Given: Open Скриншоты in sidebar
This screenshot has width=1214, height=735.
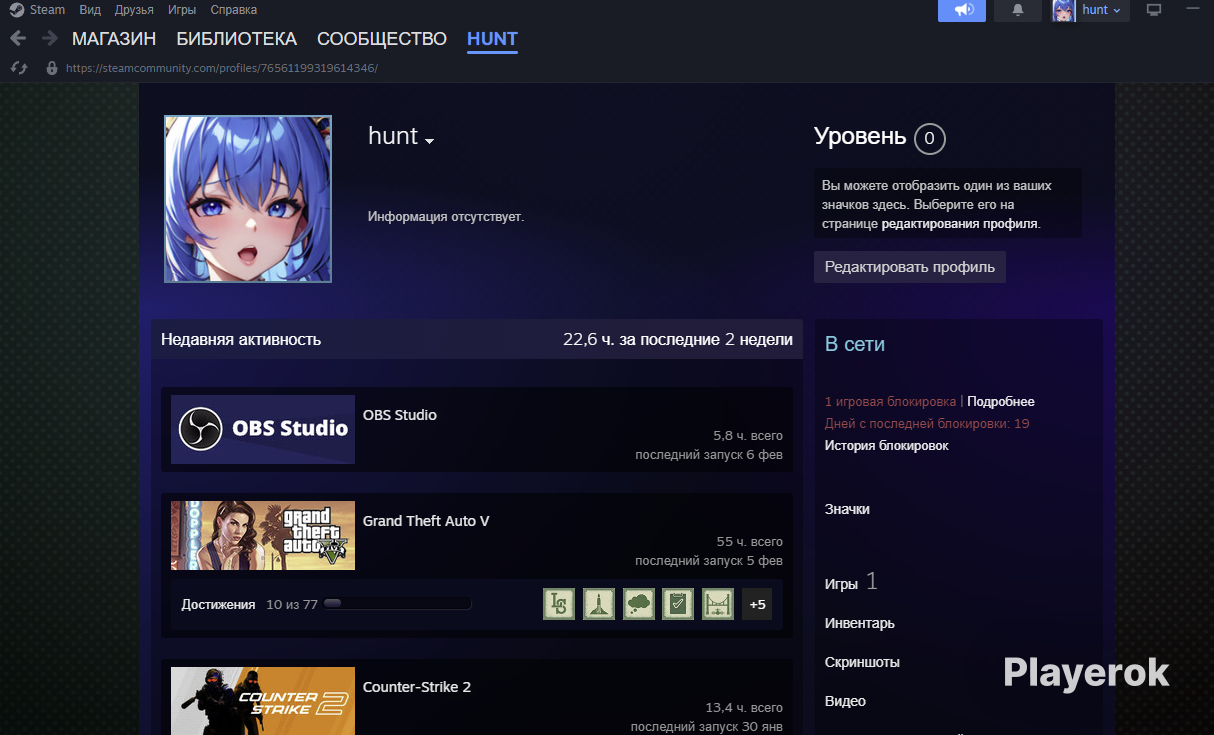Looking at the screenshot, I should point(862,662).
